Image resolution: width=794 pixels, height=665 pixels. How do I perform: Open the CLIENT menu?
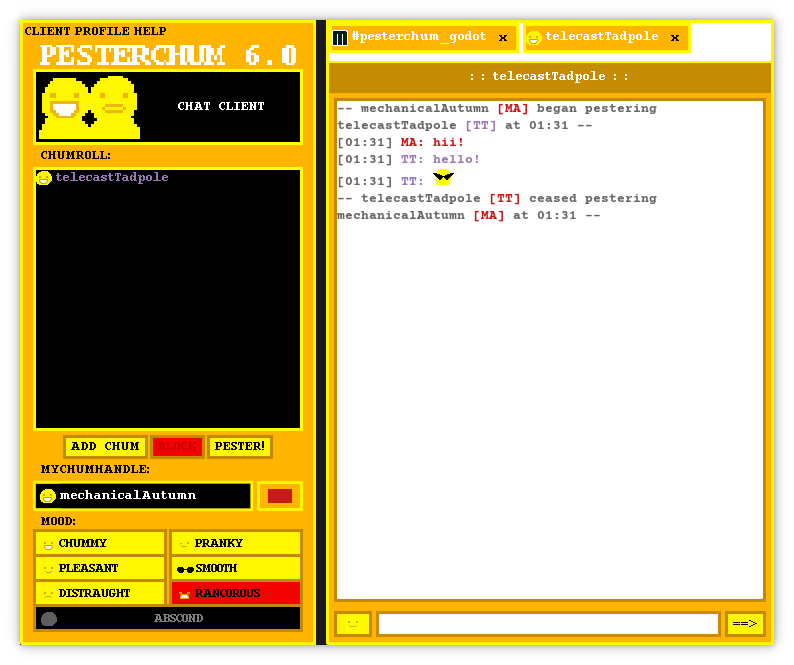(x=48, y=31)
